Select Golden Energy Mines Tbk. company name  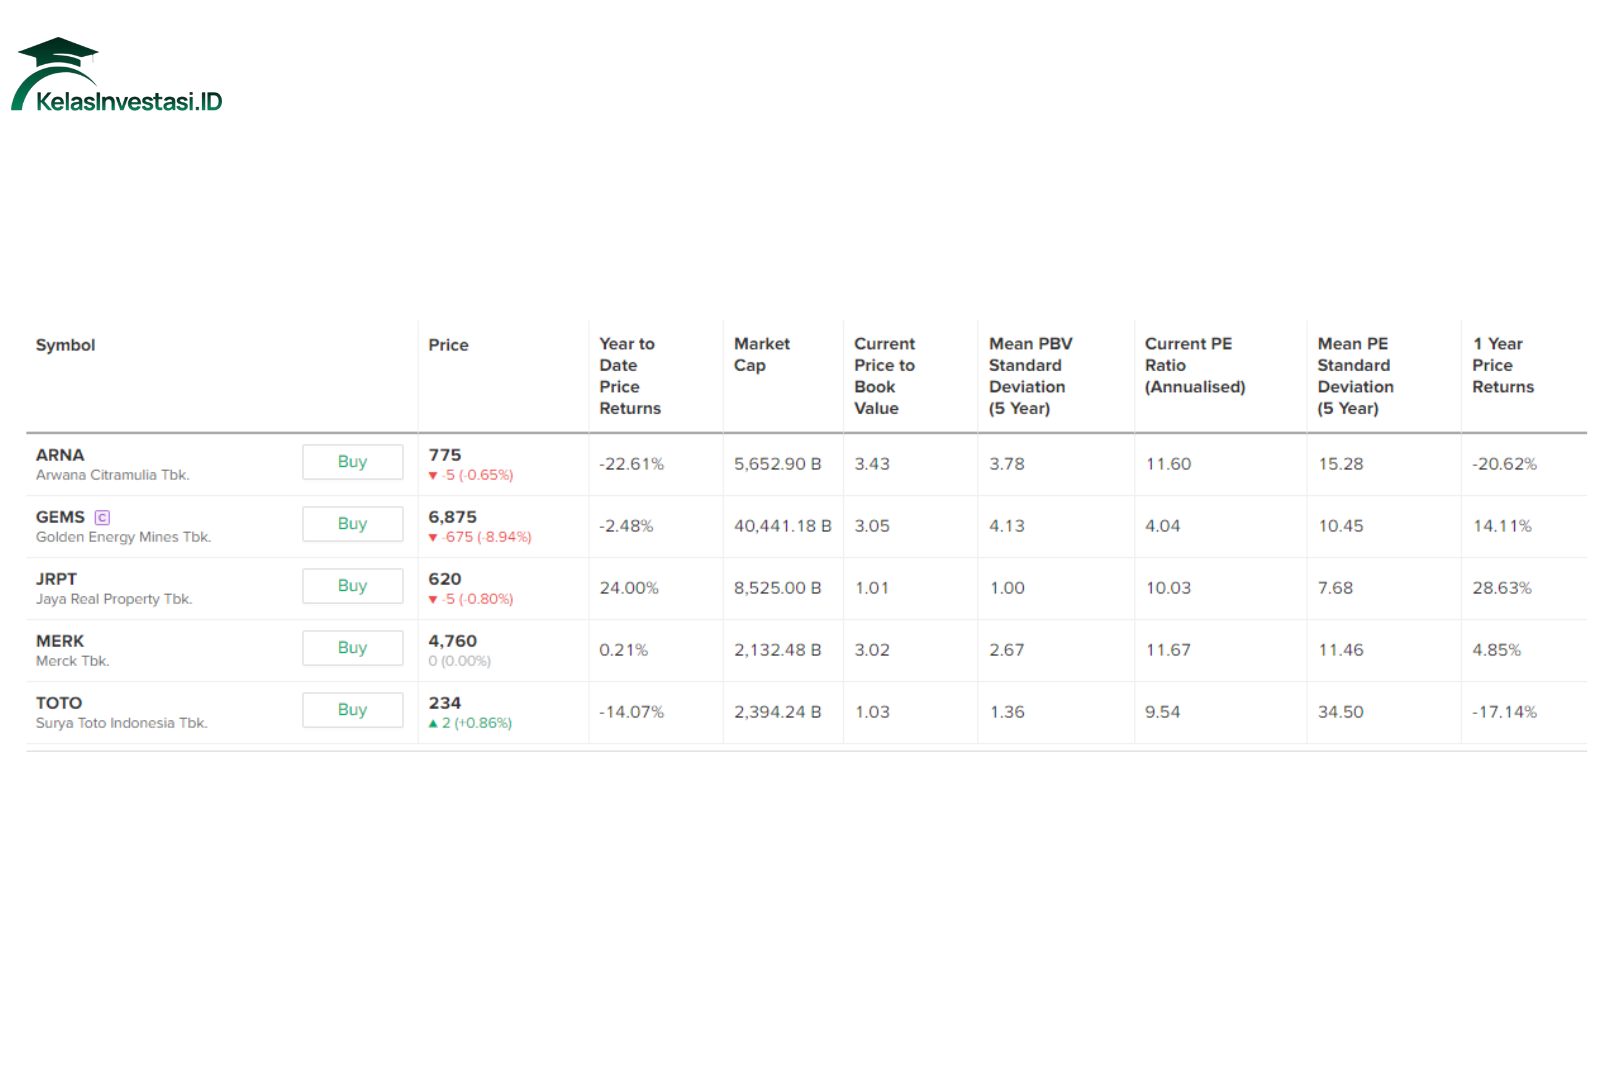tap(123, 537)
